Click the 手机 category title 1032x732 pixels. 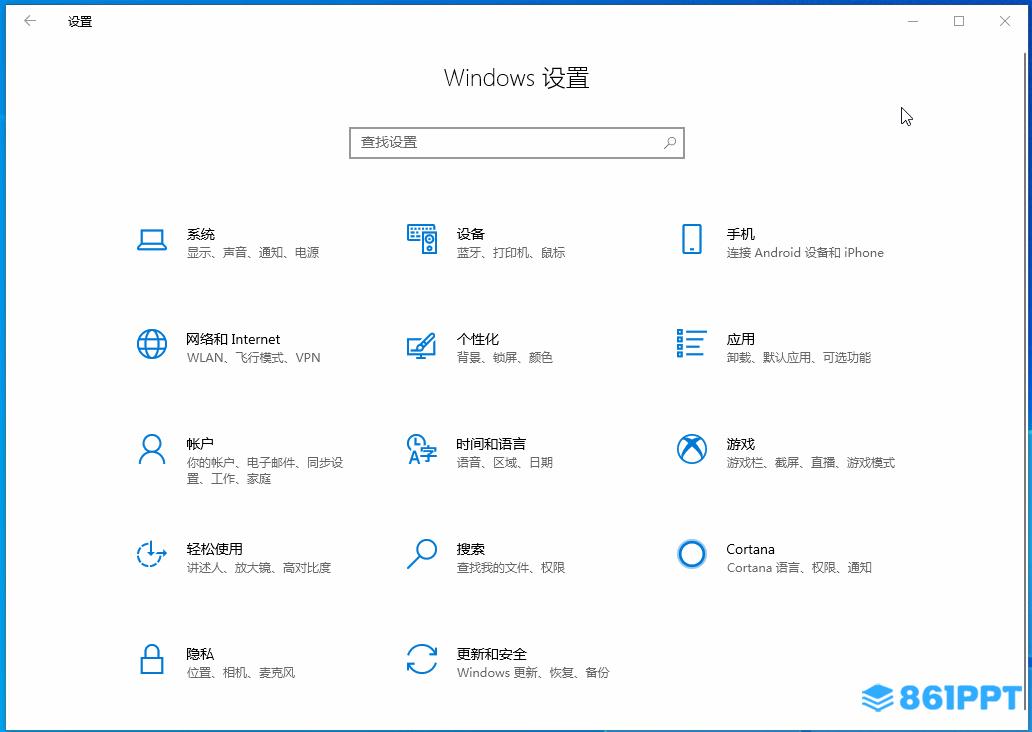740,234
